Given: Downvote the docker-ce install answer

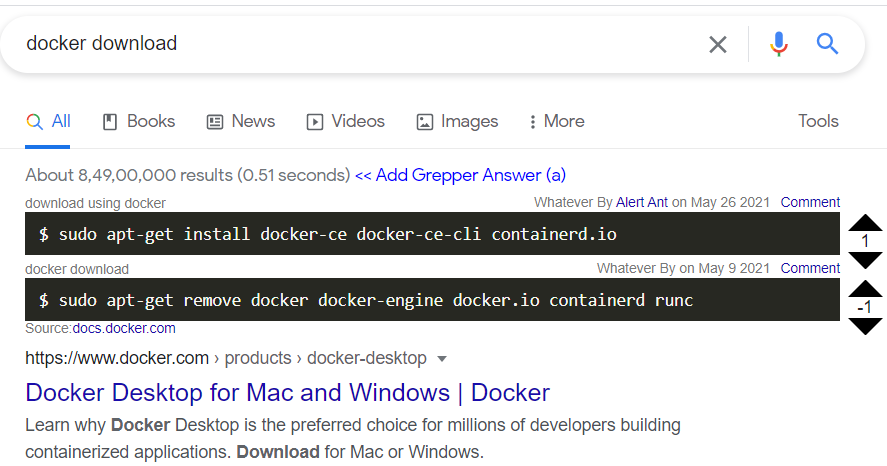Looking at the screenshot, I should 865,260.
